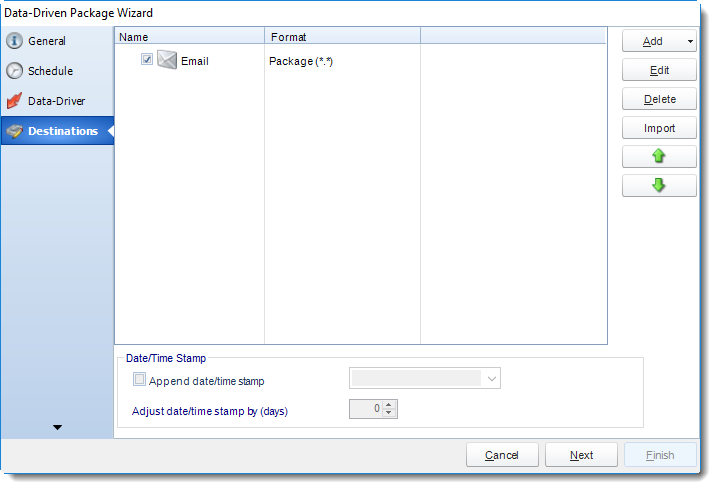Click the Date/Time Stamp group label
The width and height of the screenshot is (716, 489).
(166, 358)
